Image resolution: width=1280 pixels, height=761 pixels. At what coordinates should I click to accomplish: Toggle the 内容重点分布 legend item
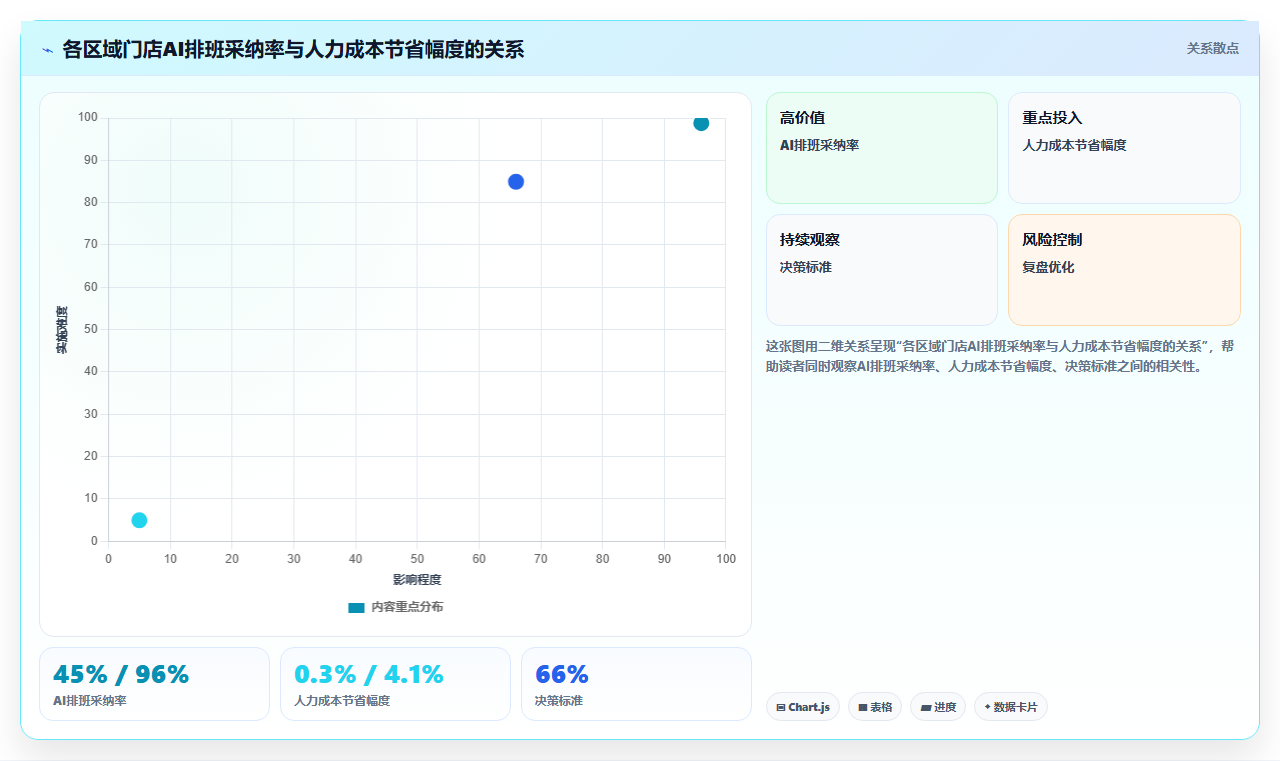point(395,607)
